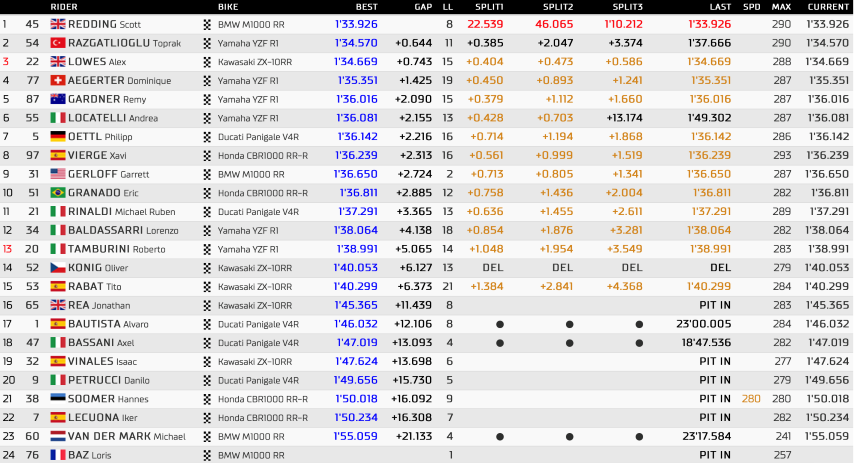This screenshot has width=854, height=463.
Task: Click the RIDER column header
Action: point(64,7)
